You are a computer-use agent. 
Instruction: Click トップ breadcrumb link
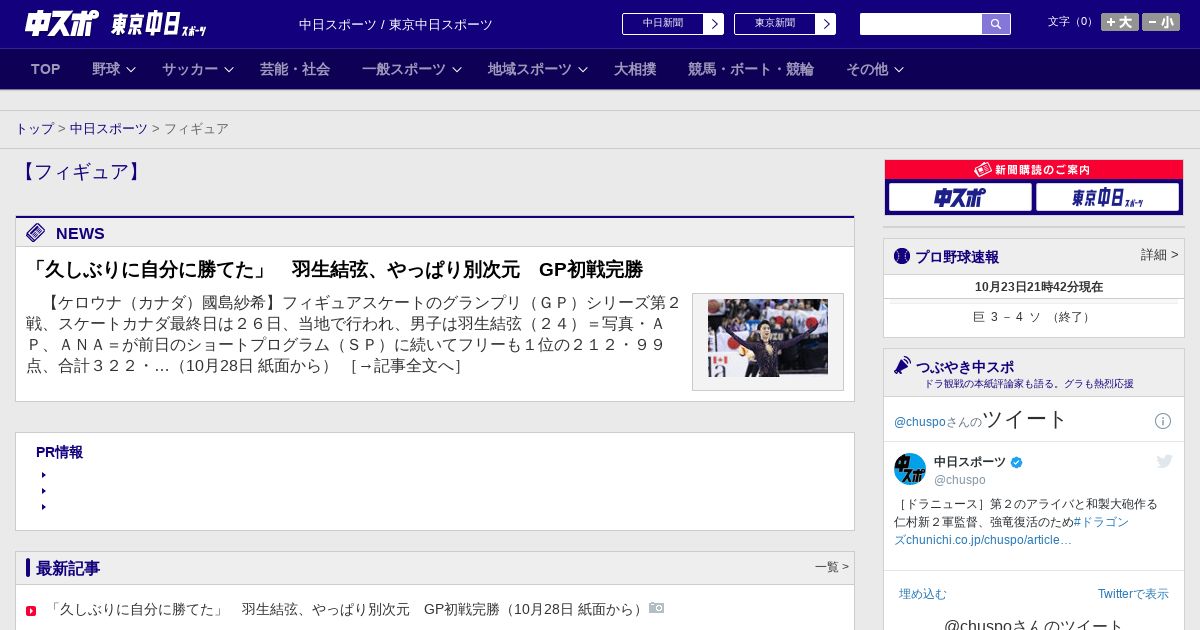pyautogui.click(x=34, y=129)
